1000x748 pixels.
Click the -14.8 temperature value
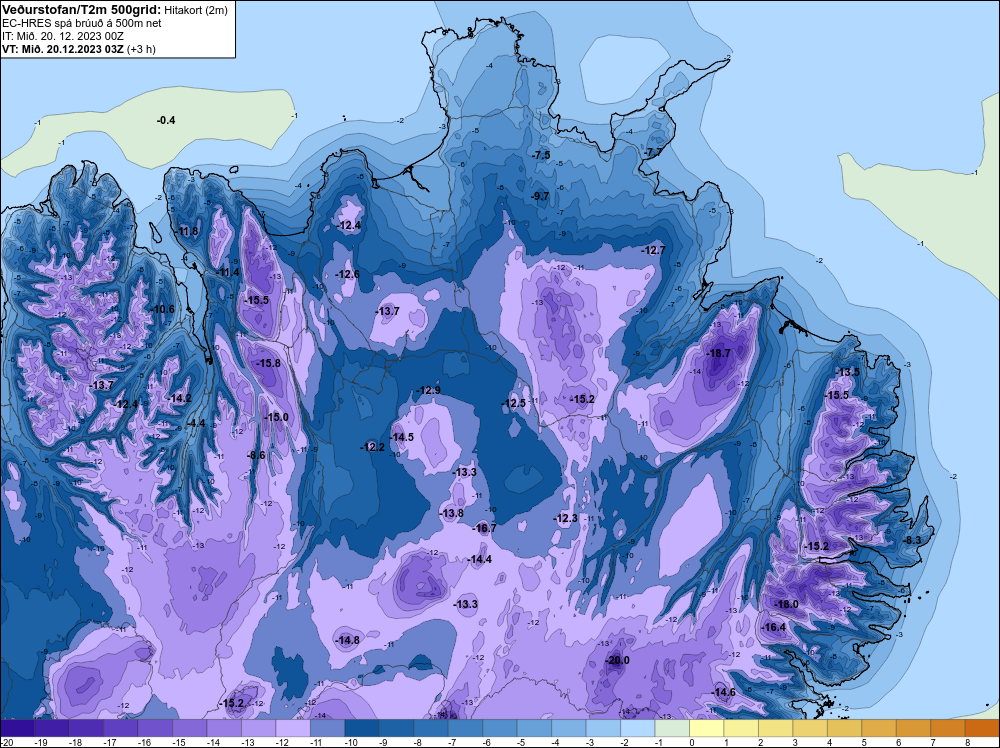(348, 640)
